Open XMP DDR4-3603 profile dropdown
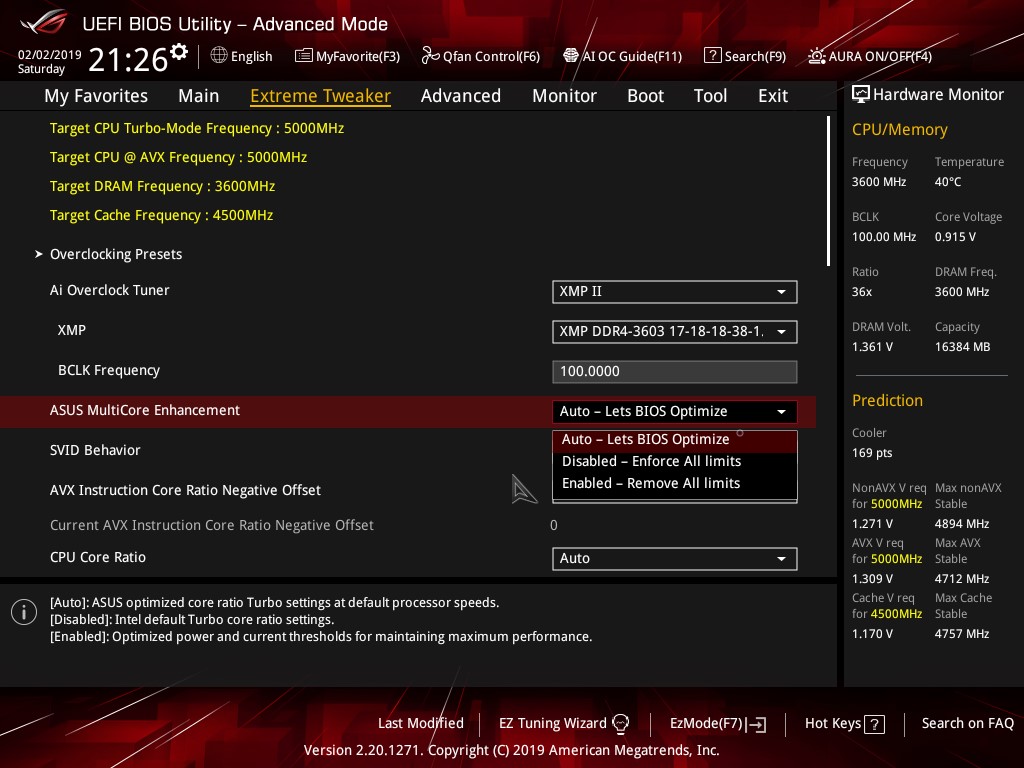Screen dimensions: 1024x768 click(x=675, y=331)
